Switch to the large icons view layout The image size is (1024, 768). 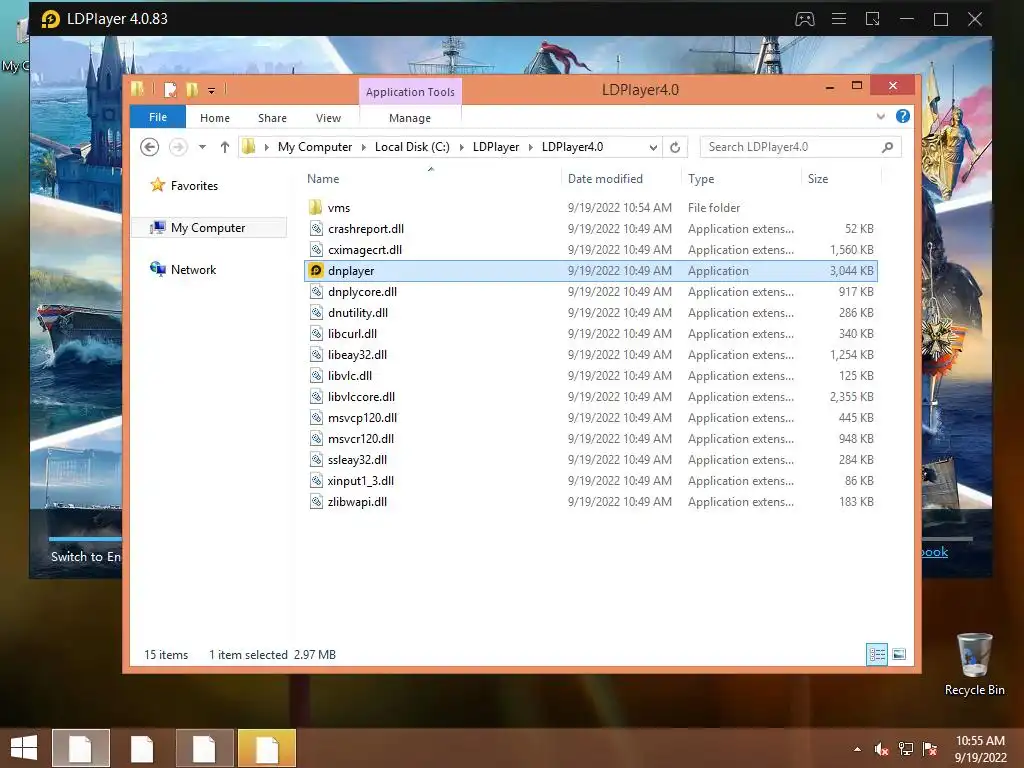[899, 654]
